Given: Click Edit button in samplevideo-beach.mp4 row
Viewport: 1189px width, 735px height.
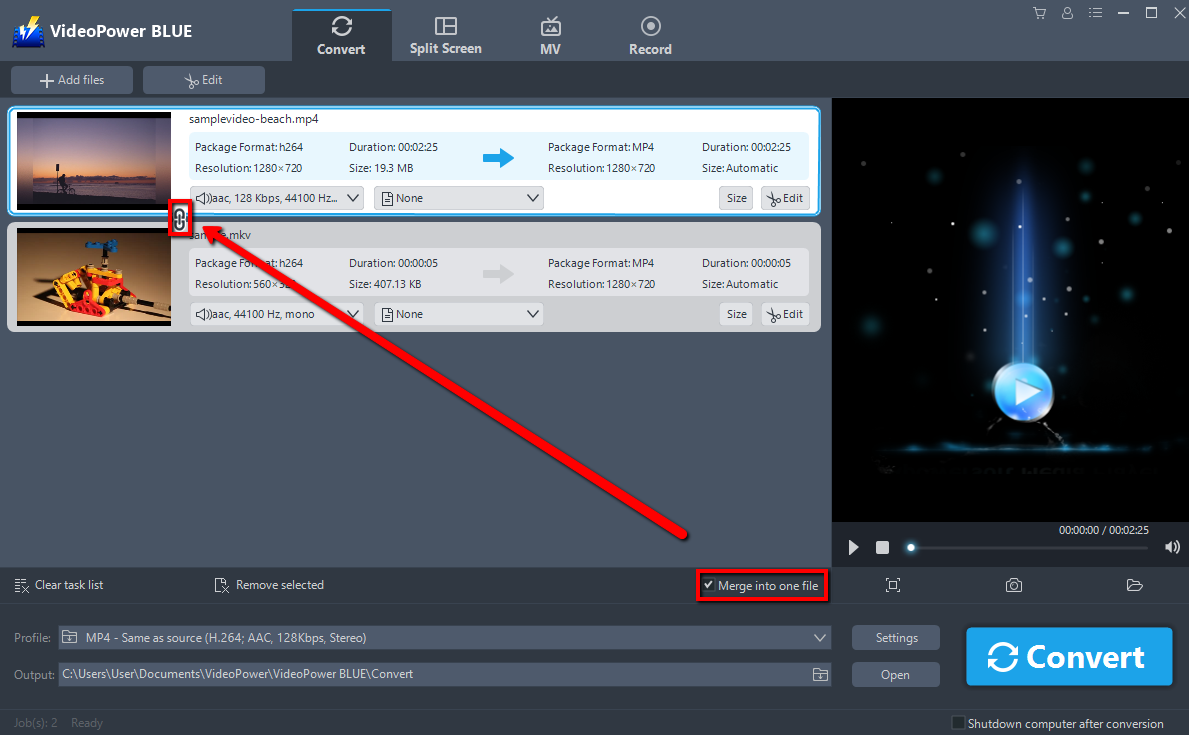Looking at the screenshot, I should click(785, 198).
